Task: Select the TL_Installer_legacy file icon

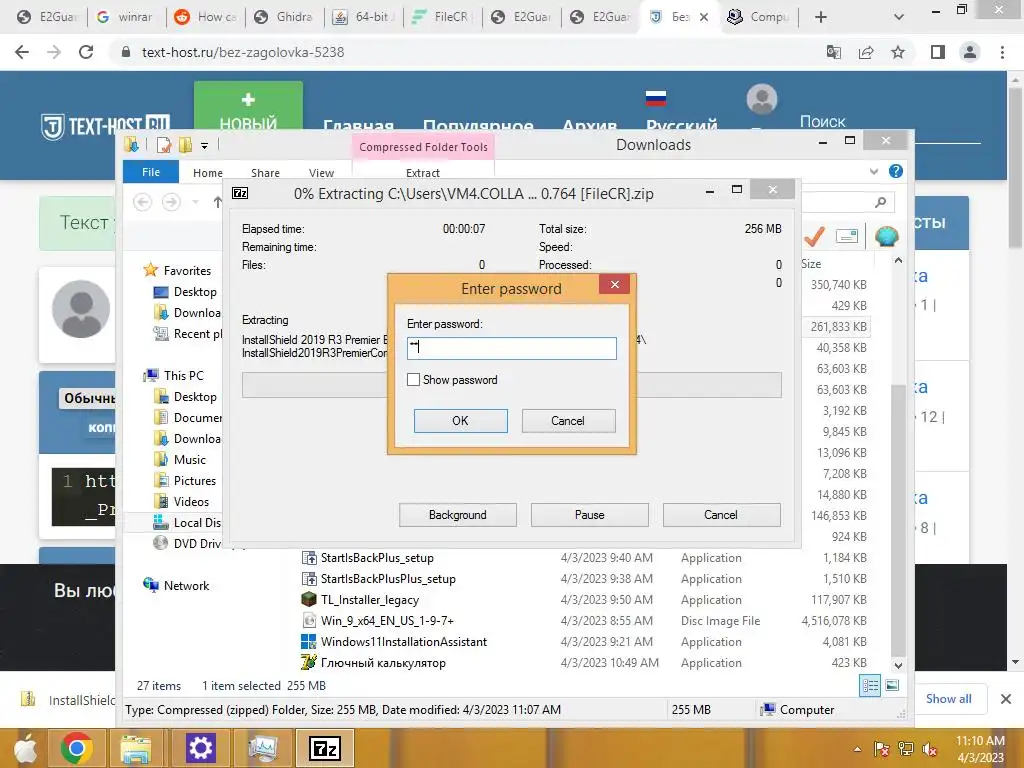Action: tap(309, 600)
